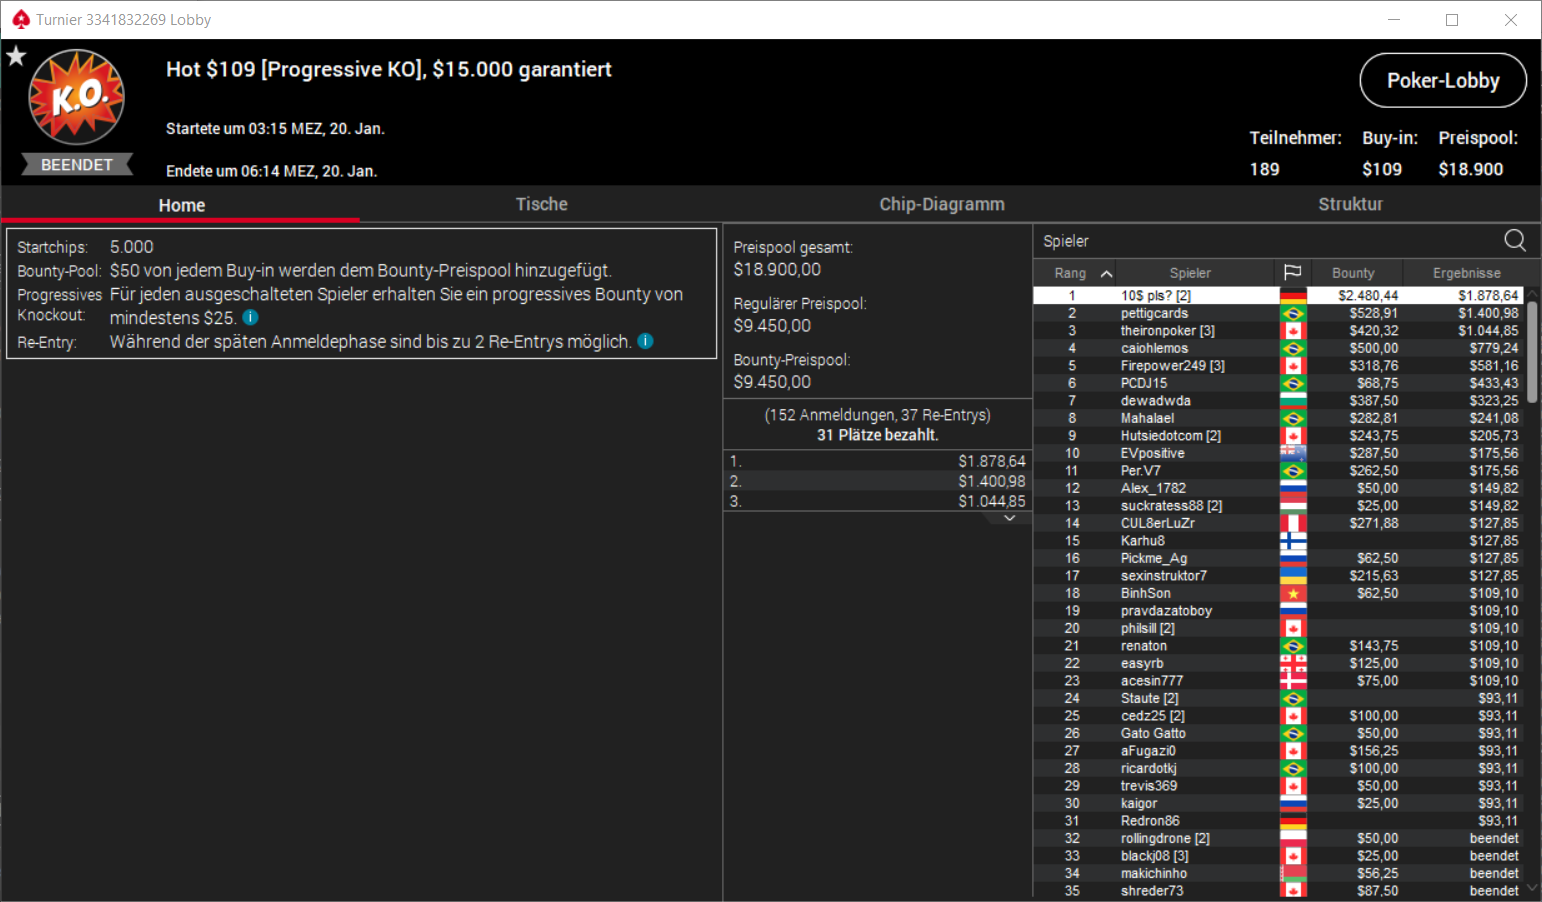
Task: Click the German flag of 10$ pls?
Action: coord(1293,296)
